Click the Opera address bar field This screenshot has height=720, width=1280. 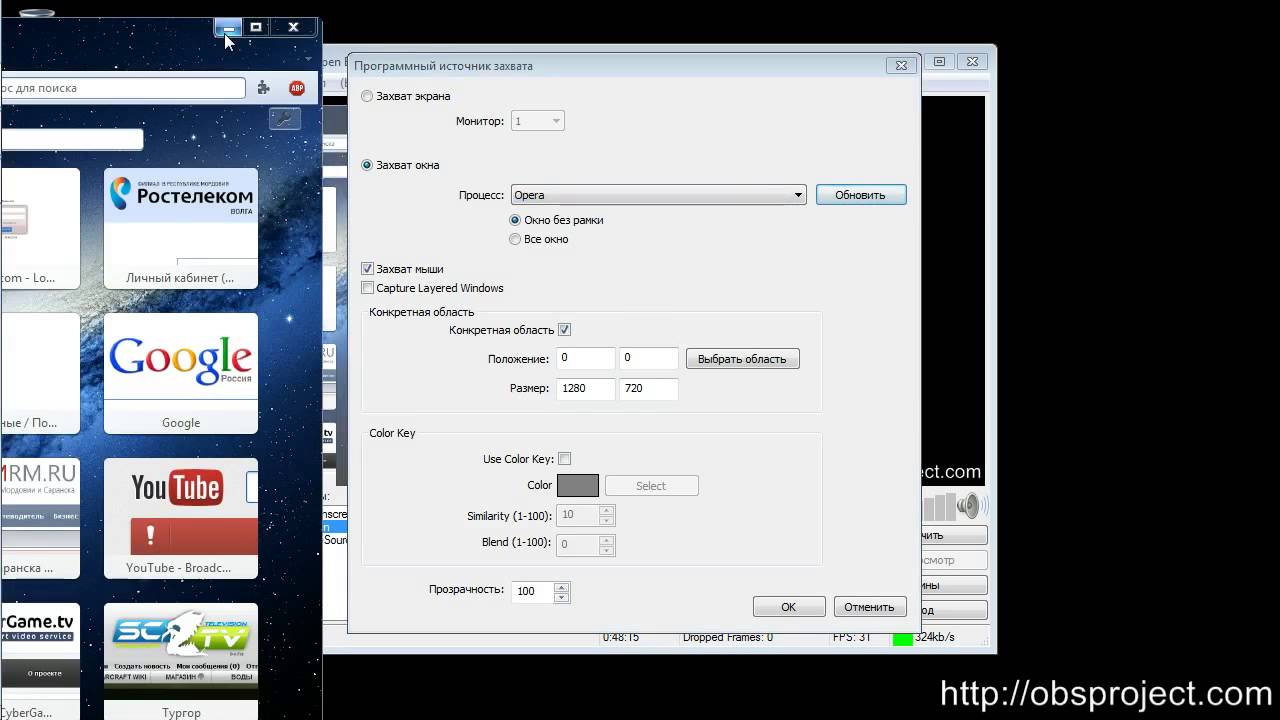(123, 88)
